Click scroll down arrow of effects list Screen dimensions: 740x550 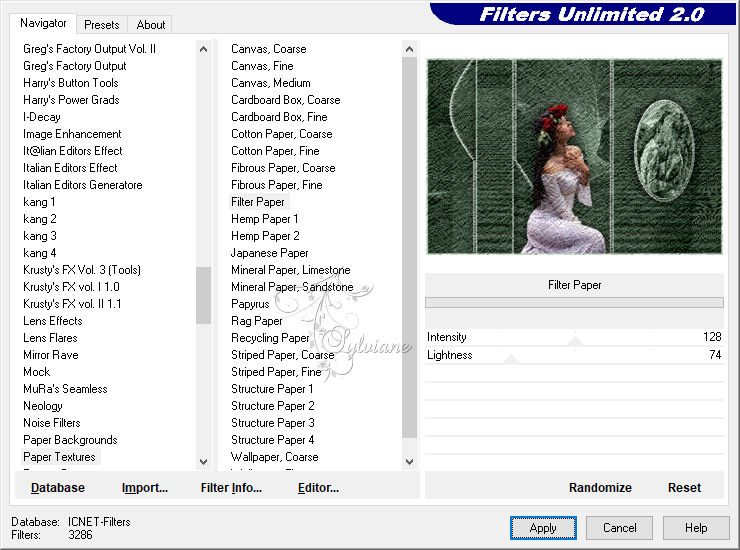[x=409, y=462]
